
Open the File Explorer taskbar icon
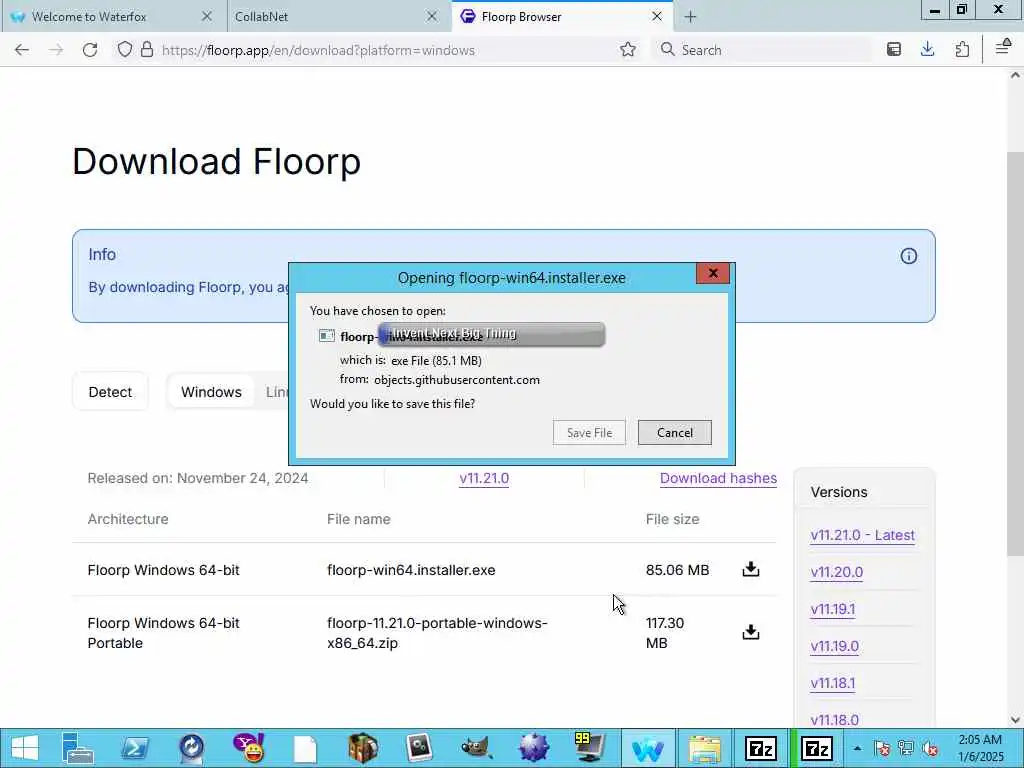[x=704, y=748]
